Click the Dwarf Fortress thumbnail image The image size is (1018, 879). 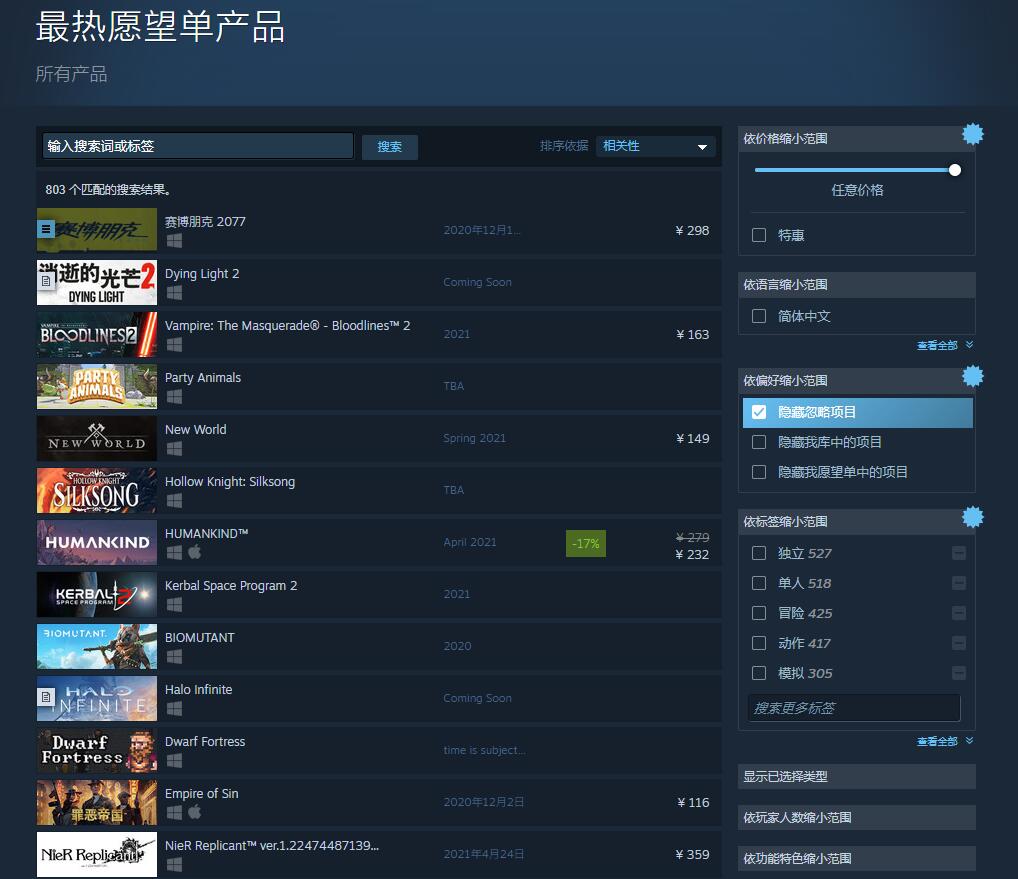(97, 750)
